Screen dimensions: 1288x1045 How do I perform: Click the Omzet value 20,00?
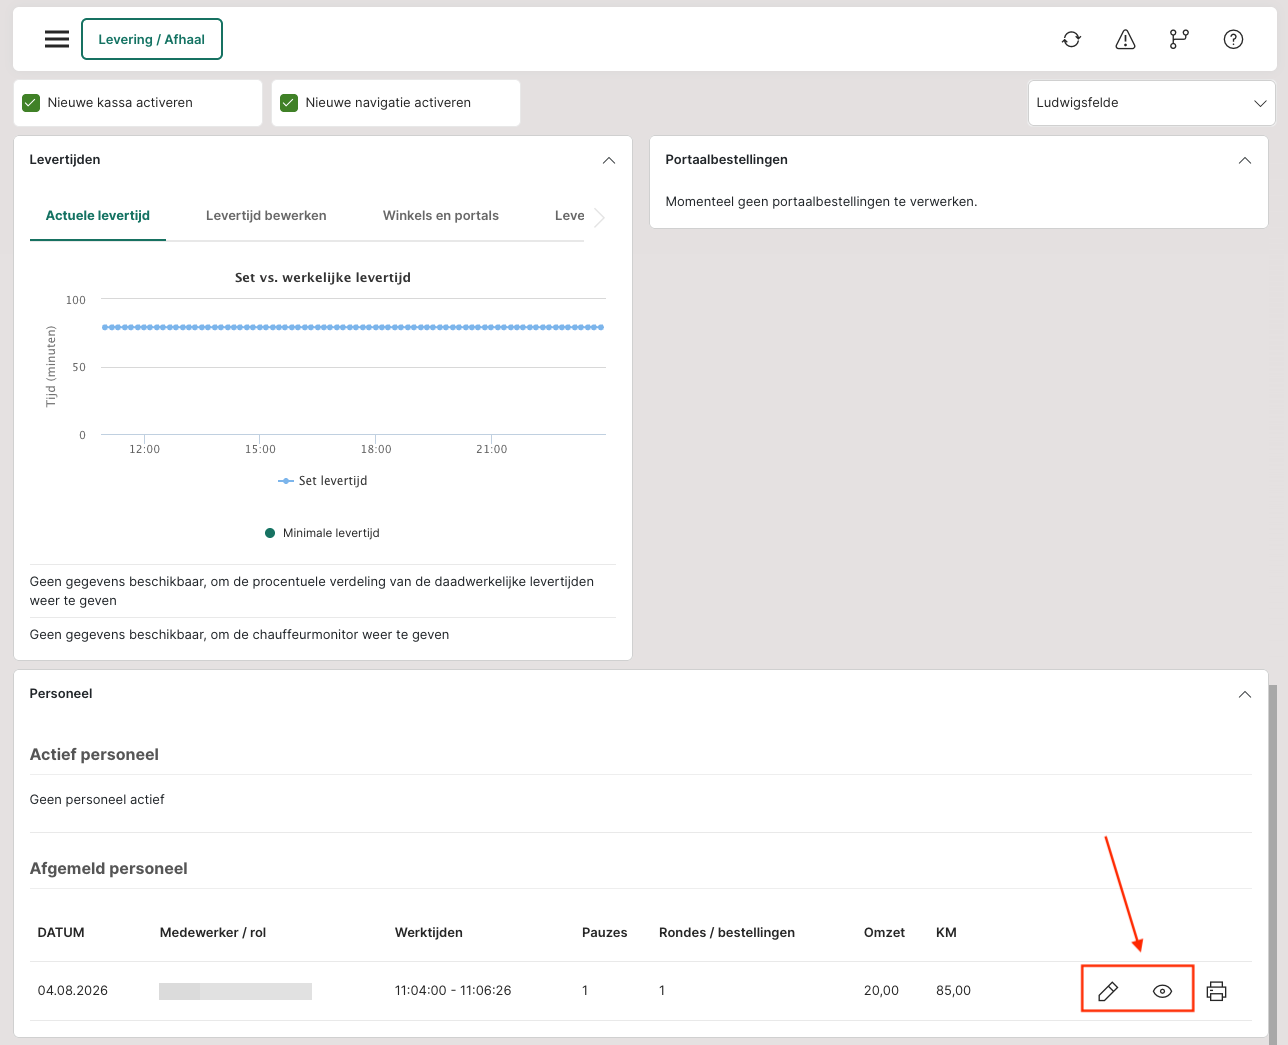click(x=881, y=991)
